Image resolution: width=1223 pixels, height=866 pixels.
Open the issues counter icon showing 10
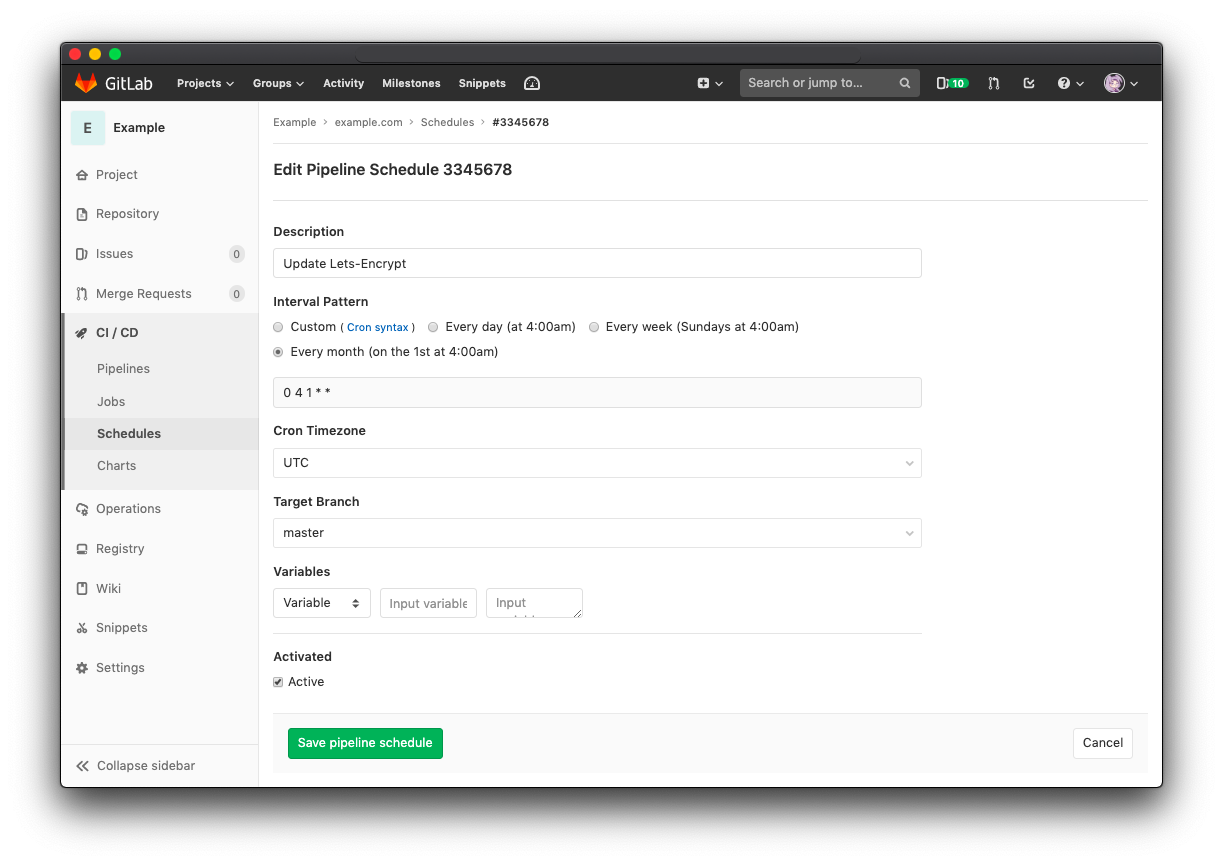(951, 83)
